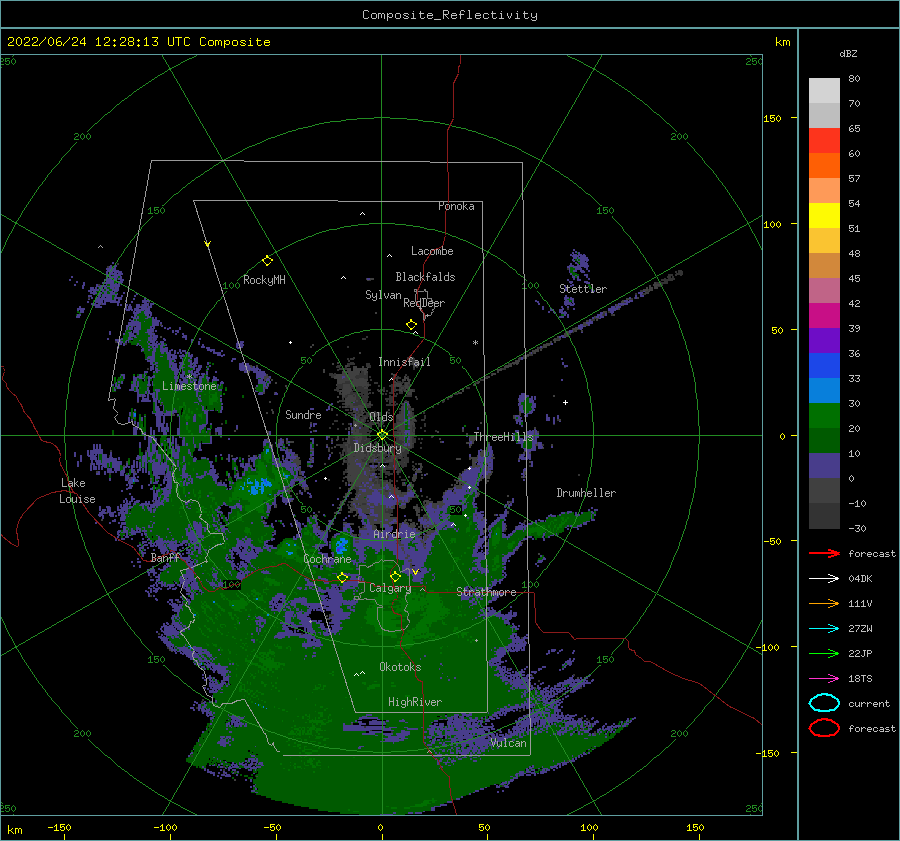Click the Airdrie label

(x=394, y=534)
